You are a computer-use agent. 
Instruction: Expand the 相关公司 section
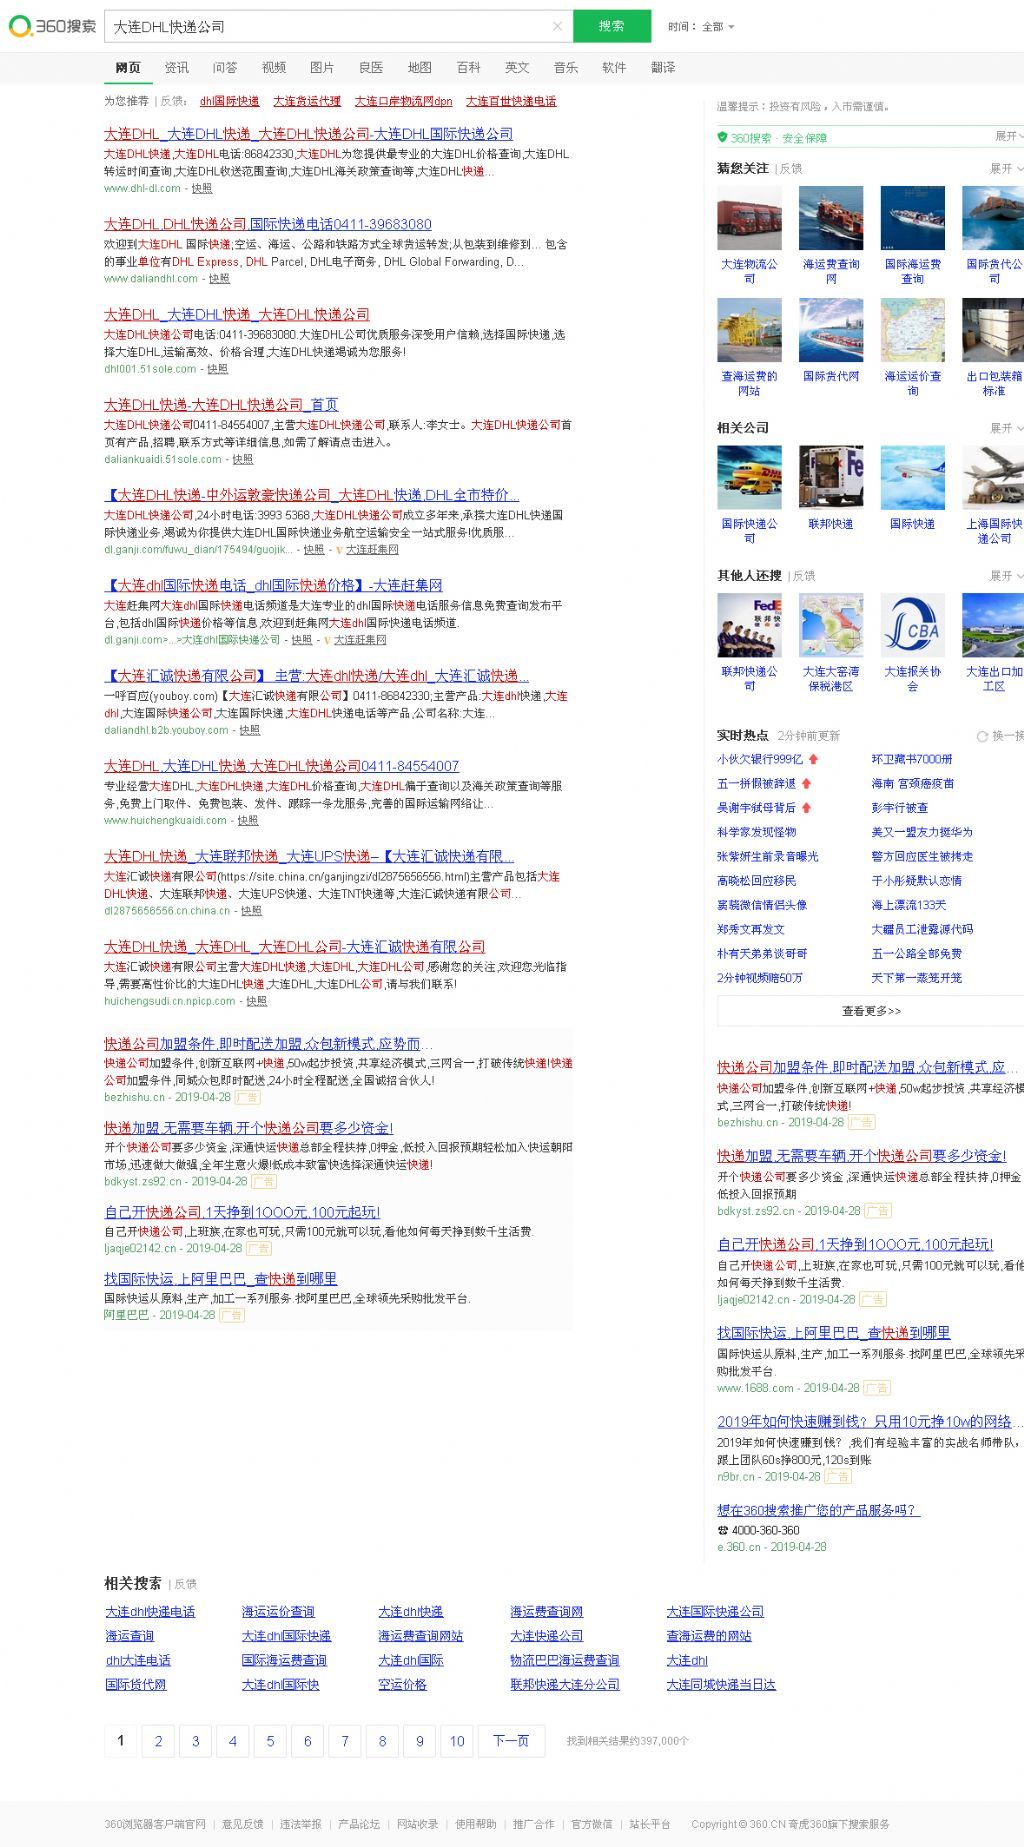coord(1005,428)
